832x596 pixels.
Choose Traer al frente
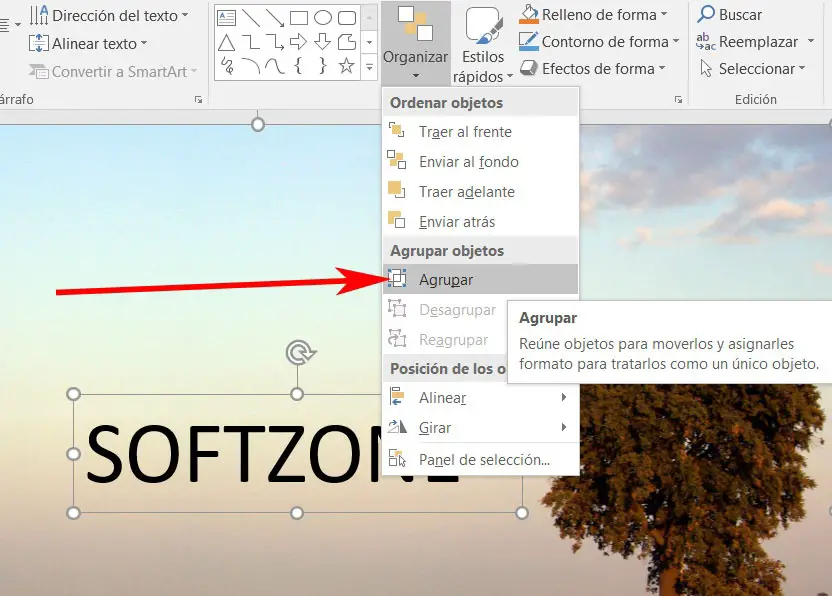click(x=480, y=132)
